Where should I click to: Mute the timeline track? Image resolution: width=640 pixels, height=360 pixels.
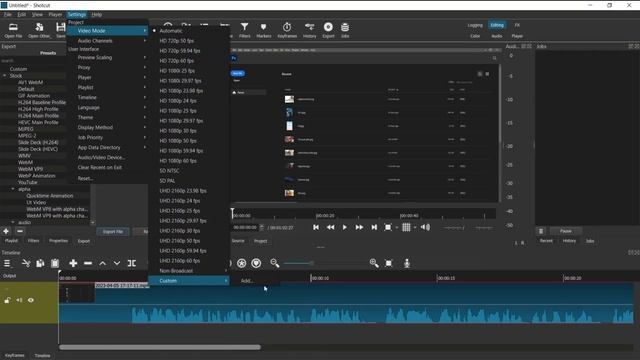click(x=19, y=300)
